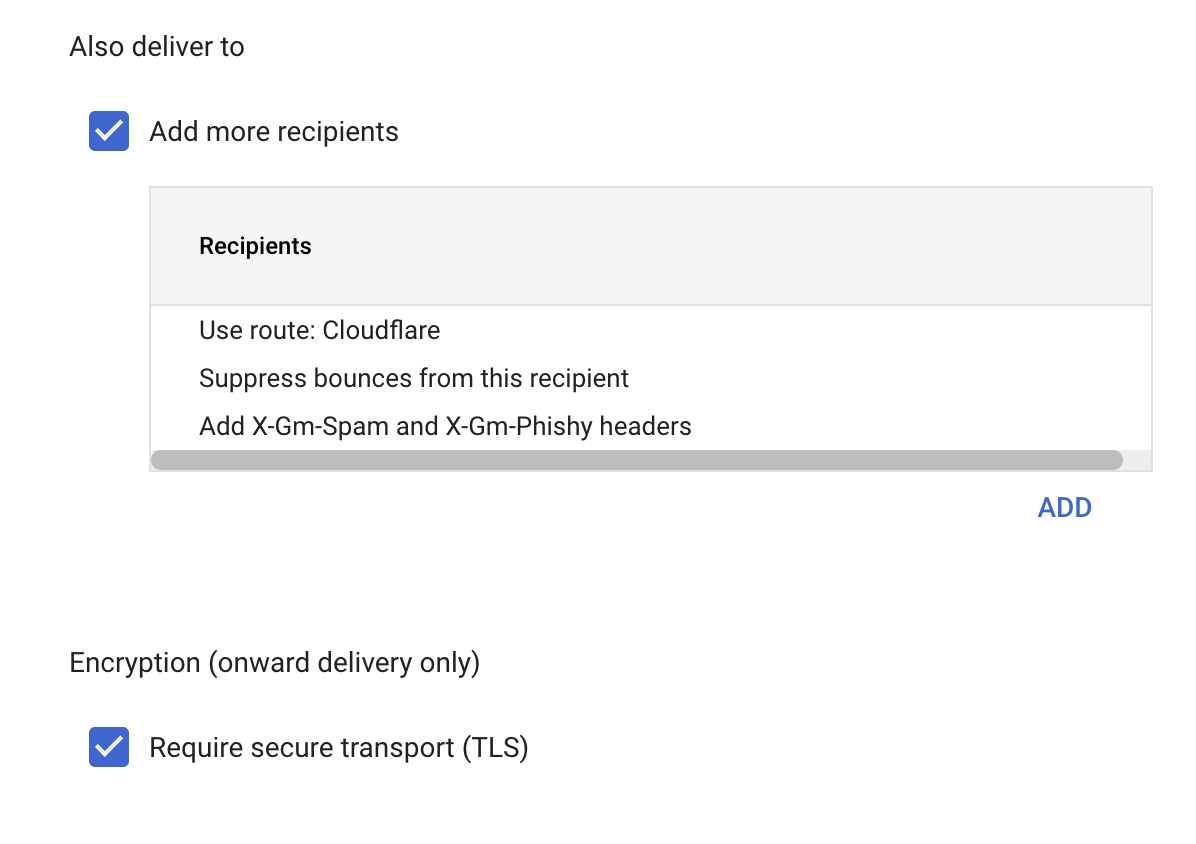Screen dimensions: 1196x844
Task: Click the white checkmark beside Require secure transport
Action: [109, 747]
